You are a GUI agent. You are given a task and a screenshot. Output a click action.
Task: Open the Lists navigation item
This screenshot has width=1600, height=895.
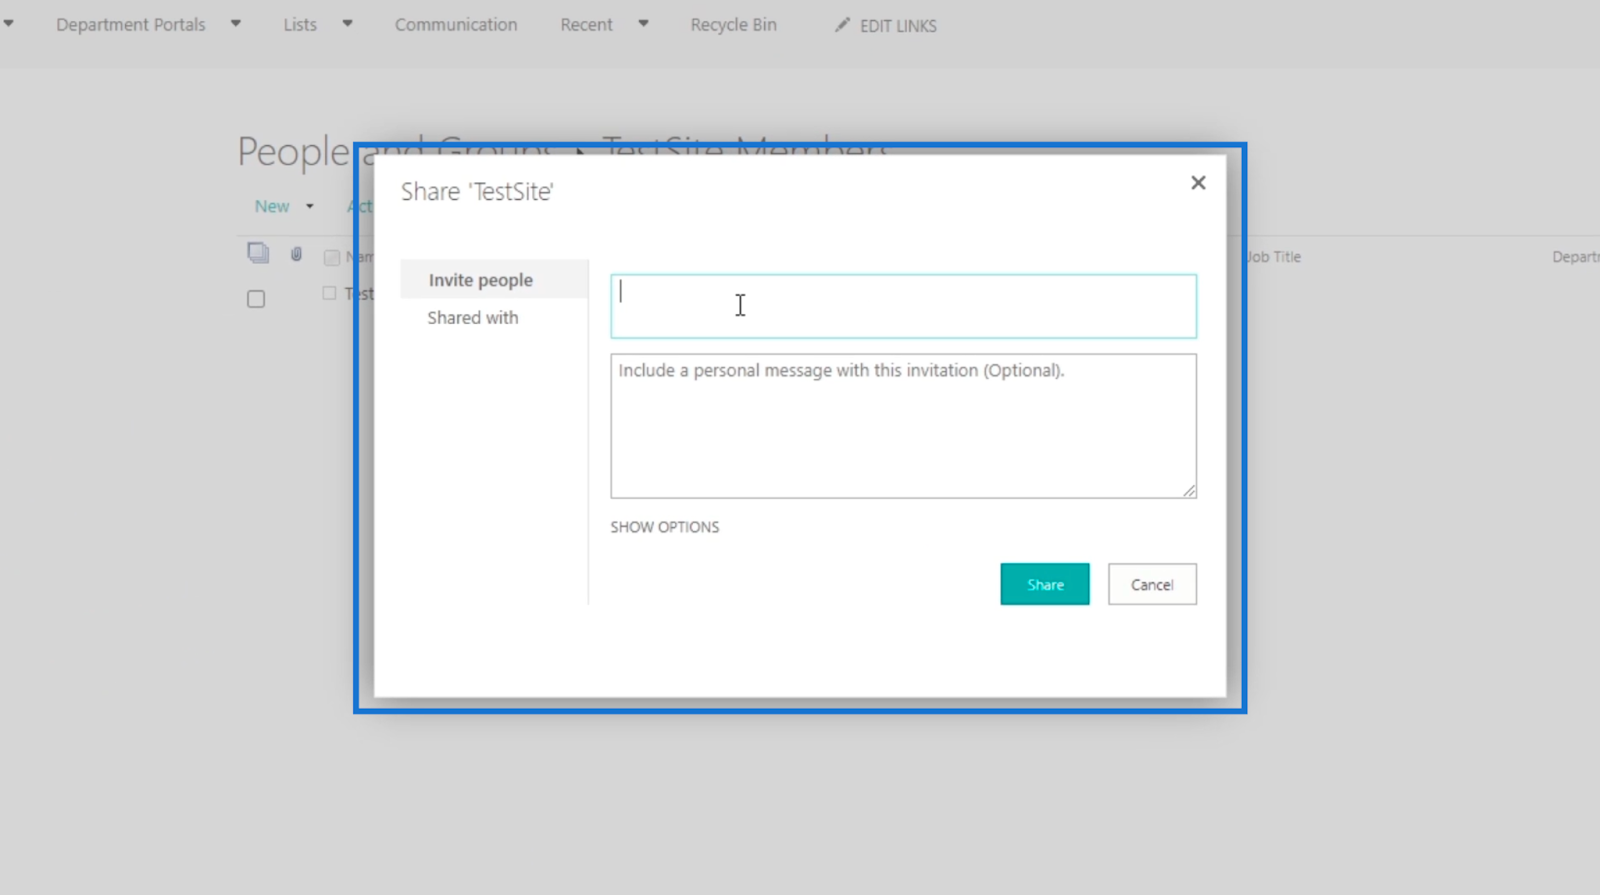point(300,25)
